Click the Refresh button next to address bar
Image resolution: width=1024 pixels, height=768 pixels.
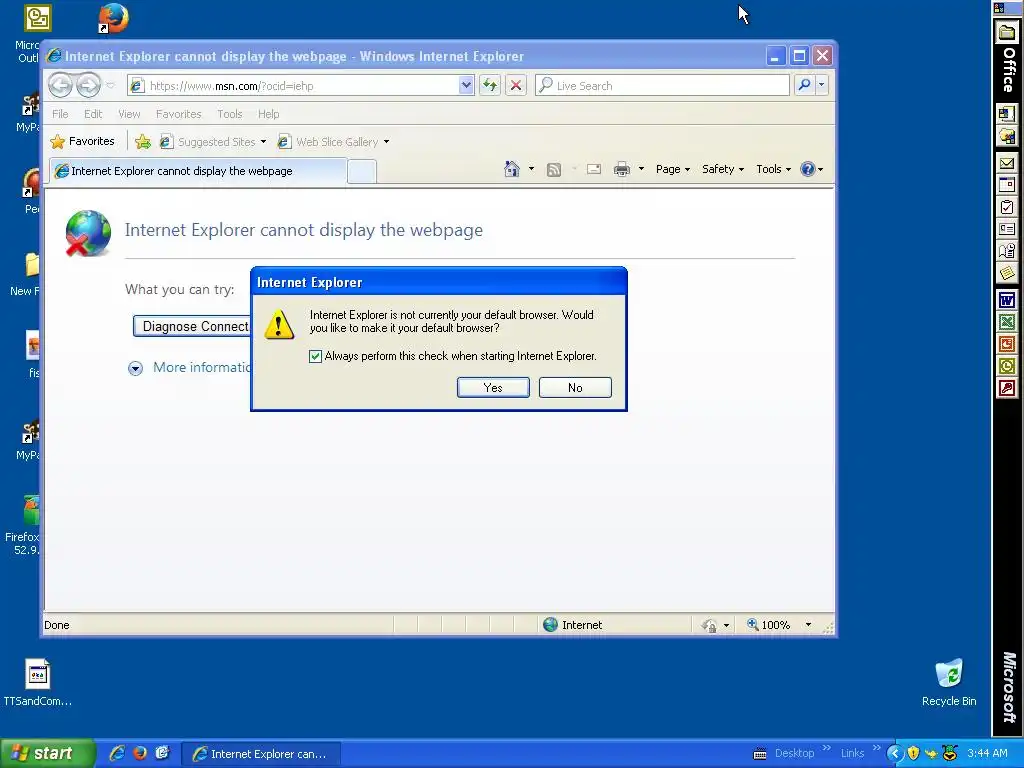tap(490, 85)
